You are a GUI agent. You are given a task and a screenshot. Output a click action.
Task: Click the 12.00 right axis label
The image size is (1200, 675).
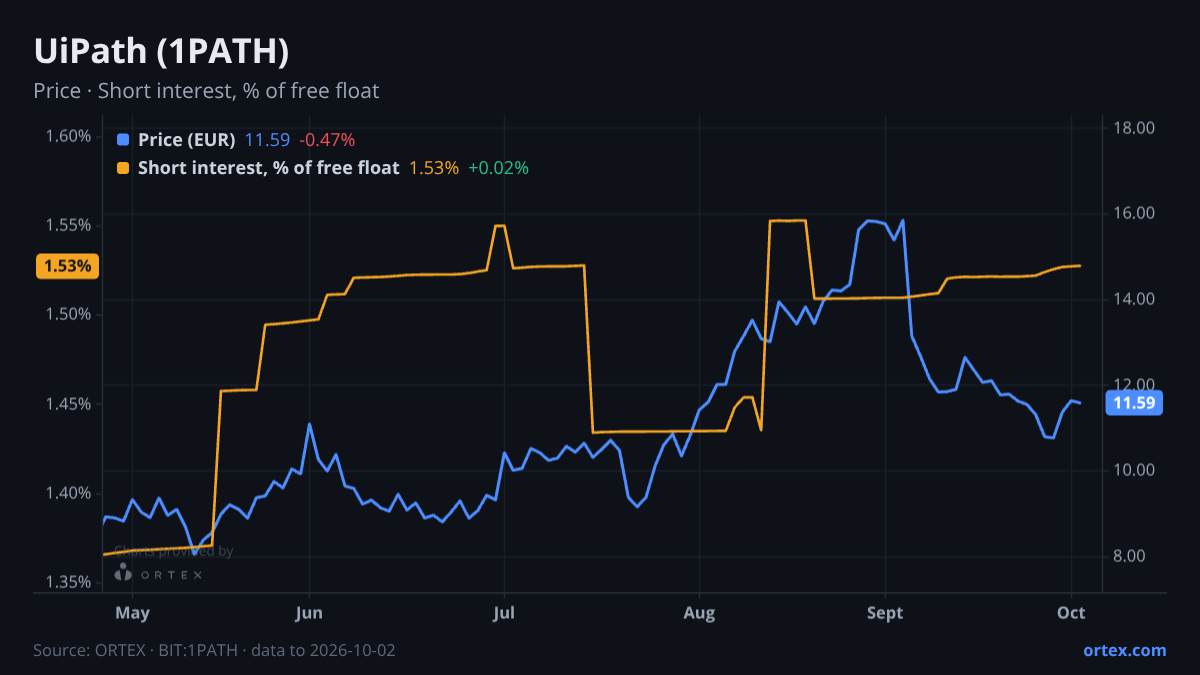click(x=1134, y=385)
